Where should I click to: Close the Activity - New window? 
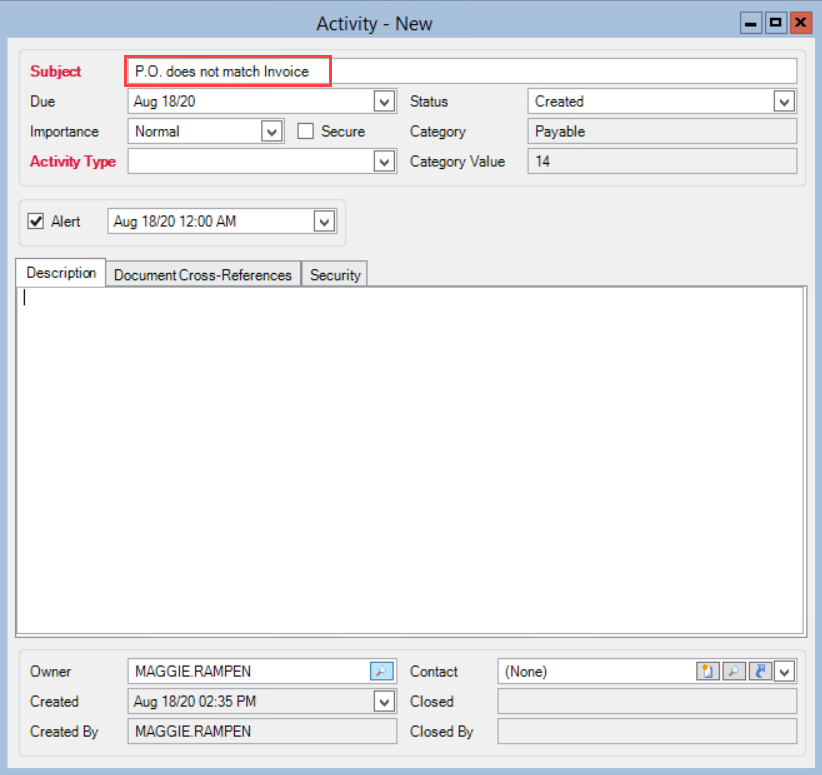801,23
